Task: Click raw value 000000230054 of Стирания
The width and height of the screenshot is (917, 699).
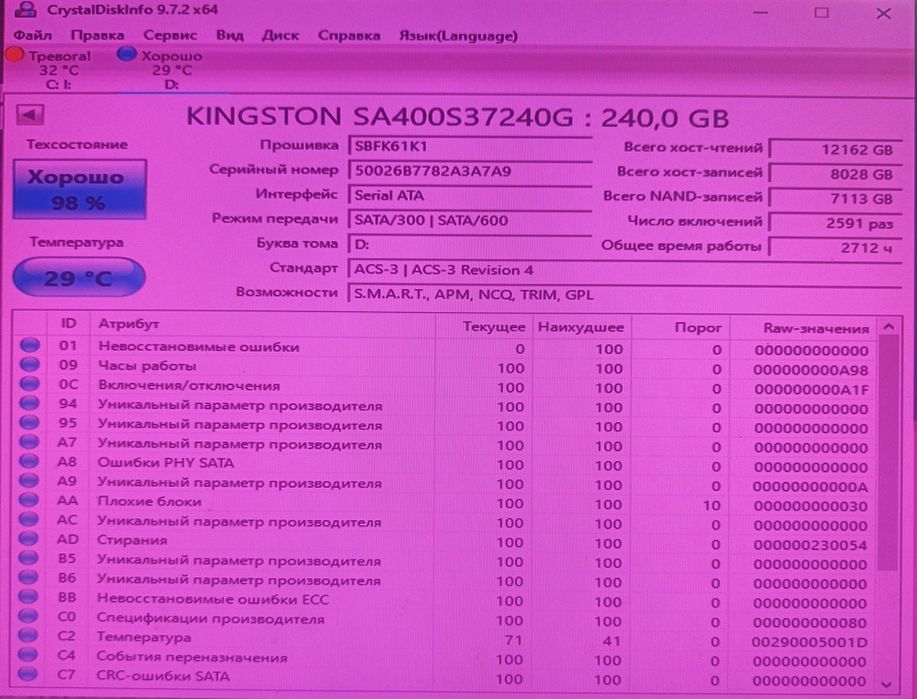Action: point(810,545)
